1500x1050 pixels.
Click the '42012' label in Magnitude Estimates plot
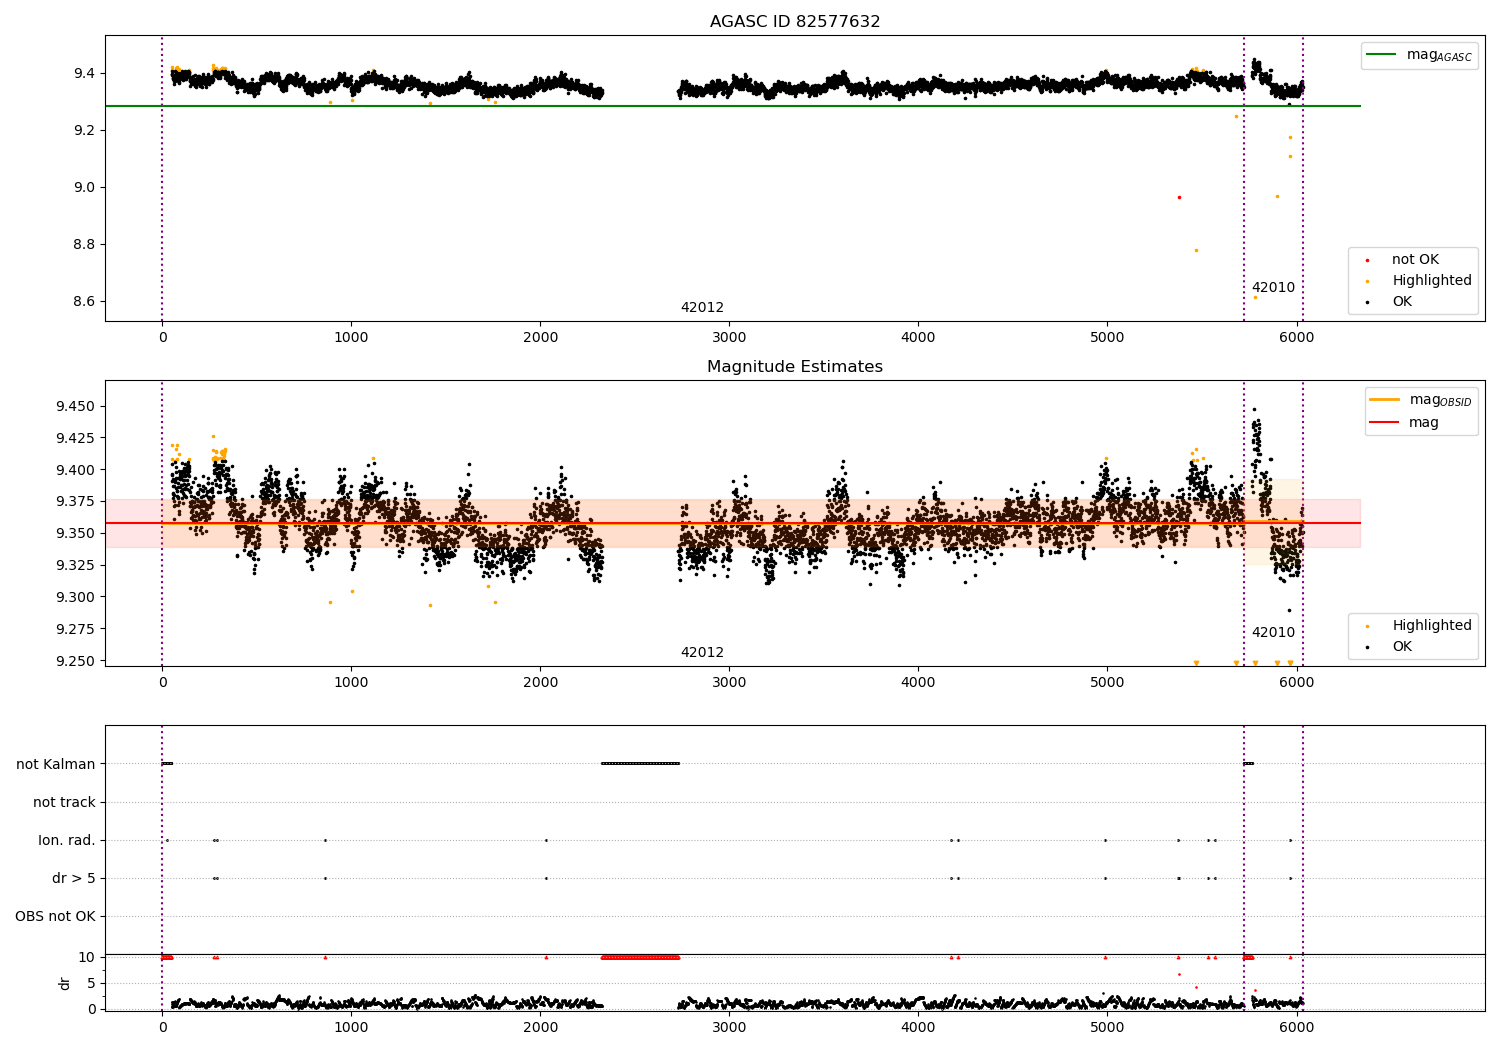702,652
